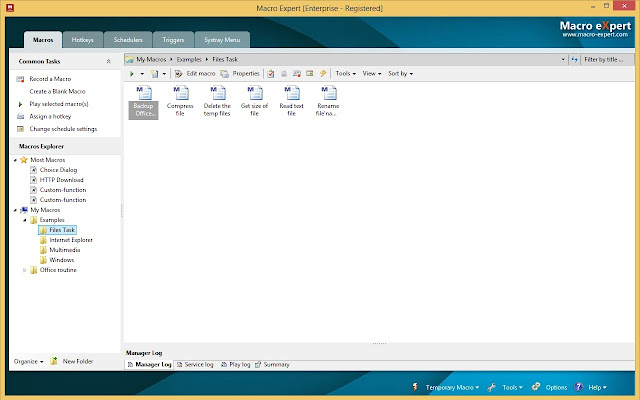Collapse the Common Tasks panel
The height and width of the screenshot is (400, 640).
(108, 62)
